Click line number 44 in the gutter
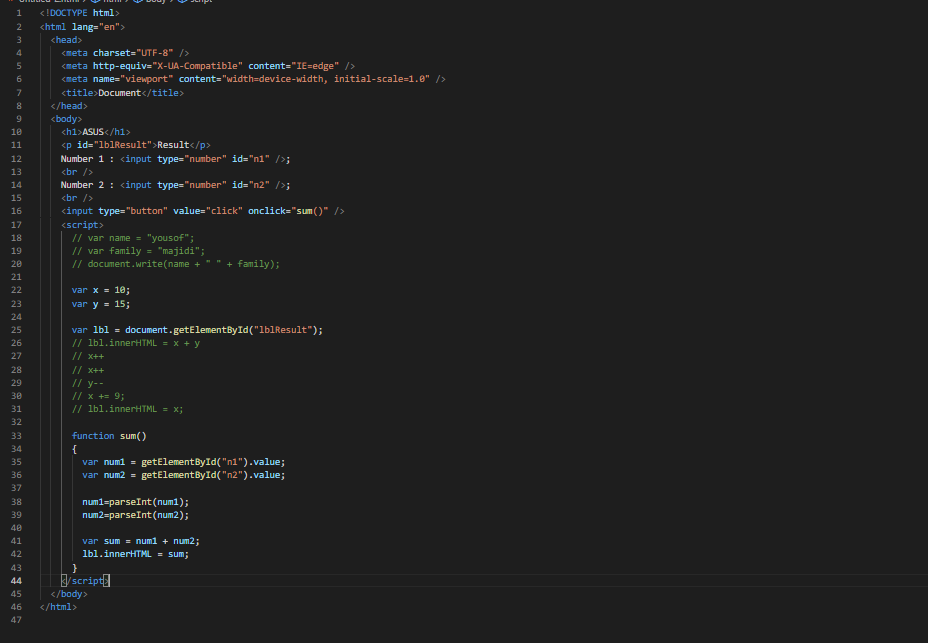The image size is (928, 643). pos(18,580)
